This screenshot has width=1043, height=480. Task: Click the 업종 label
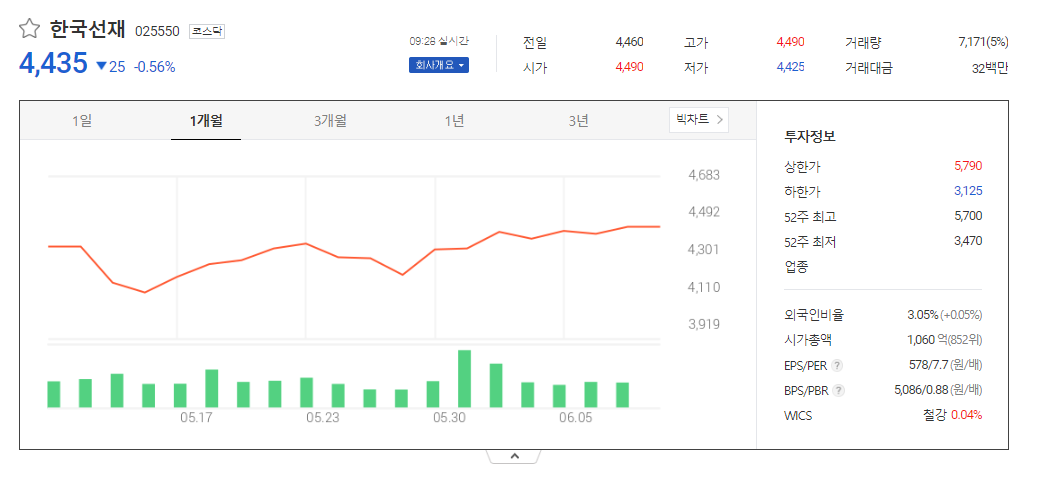coord(796,267)
